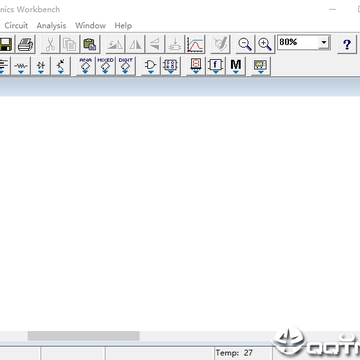
Task: Open the Digital flip-flop parts bin
Action: tap(171, 66)
